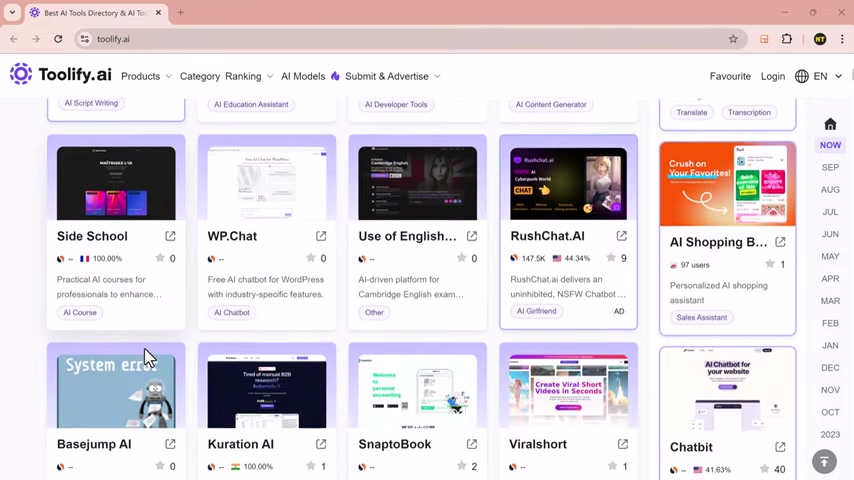The width and height of the screenshot is (854, 480).
Task: Favorite Side School with star
Action: pyautogui.click(x=160, y=258)
